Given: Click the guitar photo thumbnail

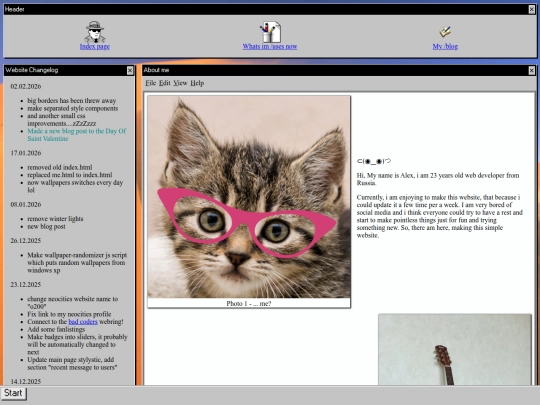Looking at the screenshot, I should click(x=455, y=349).
